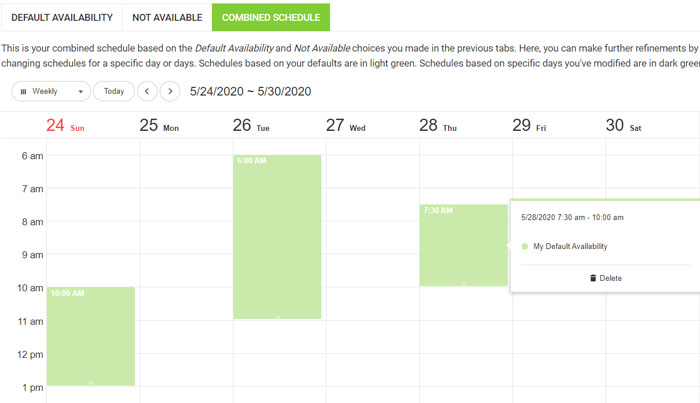Select the Tuesday 6:00 AM availability block
The width and height of the screenshot is (700, 403).
point(277,236)
